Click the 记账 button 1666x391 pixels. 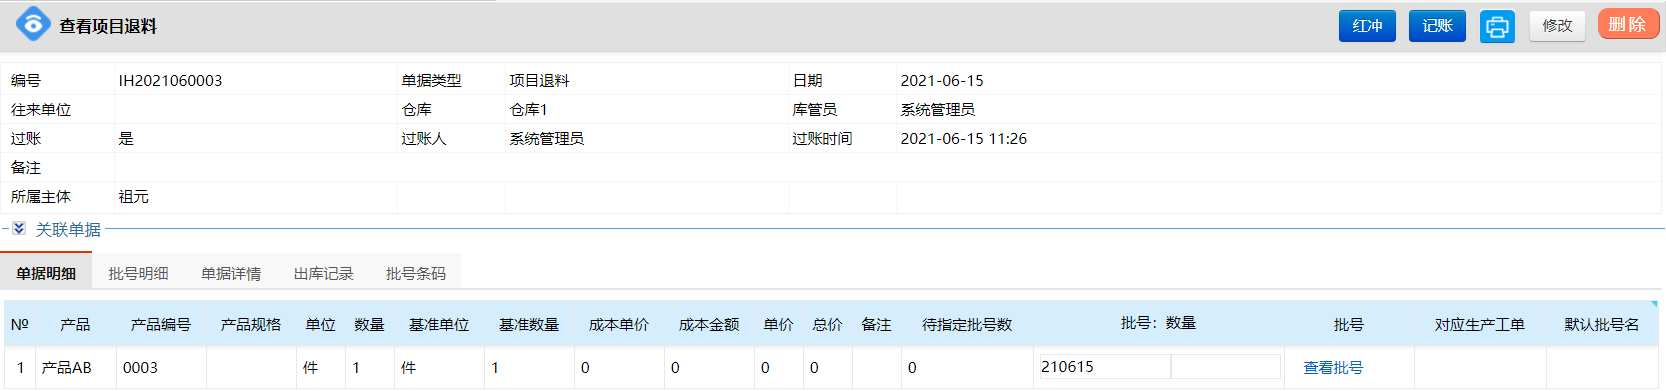1437,26
